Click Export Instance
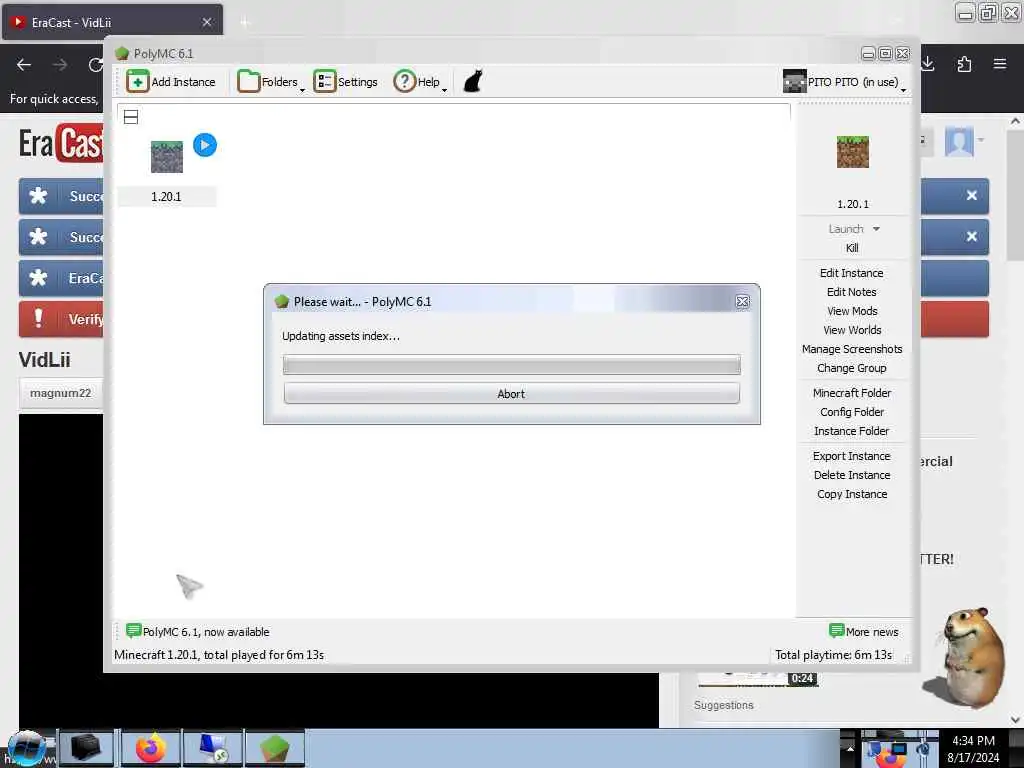This screenshot has height=768, width=1024. pyautogui.click(x=852, y=456)
